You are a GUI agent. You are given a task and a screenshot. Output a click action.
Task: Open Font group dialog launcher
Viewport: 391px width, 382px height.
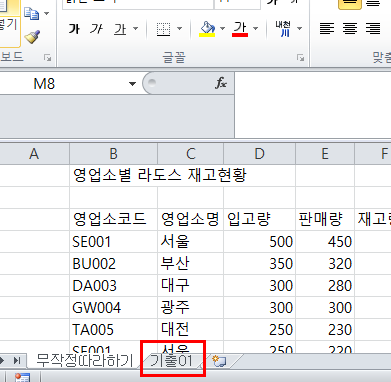[300, 58]
